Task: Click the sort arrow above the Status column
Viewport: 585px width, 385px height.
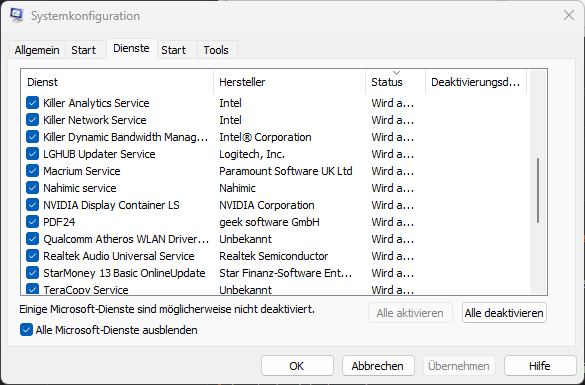Action: [396, 72]
